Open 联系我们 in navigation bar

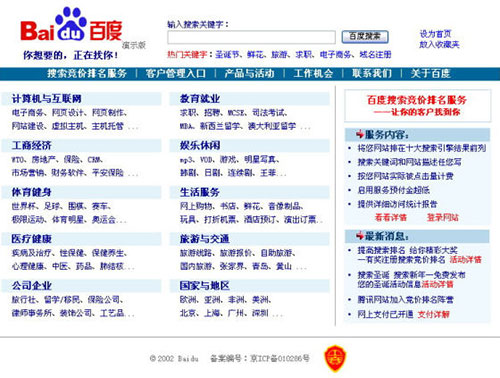pos(372,74)
